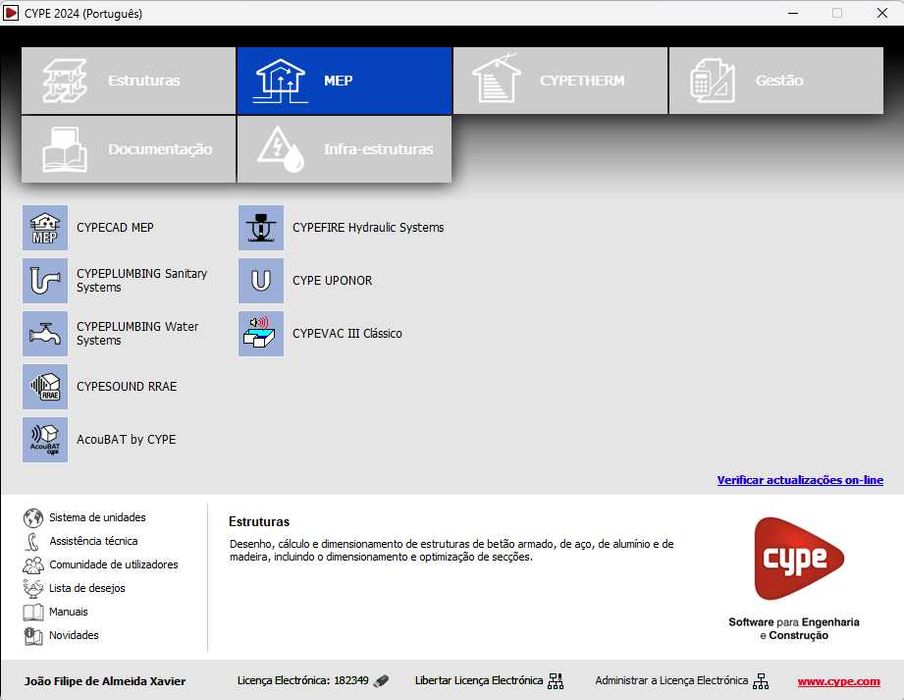Click the CYPEVAC III Clássico label
904x700 pixels.
(347, 334)
